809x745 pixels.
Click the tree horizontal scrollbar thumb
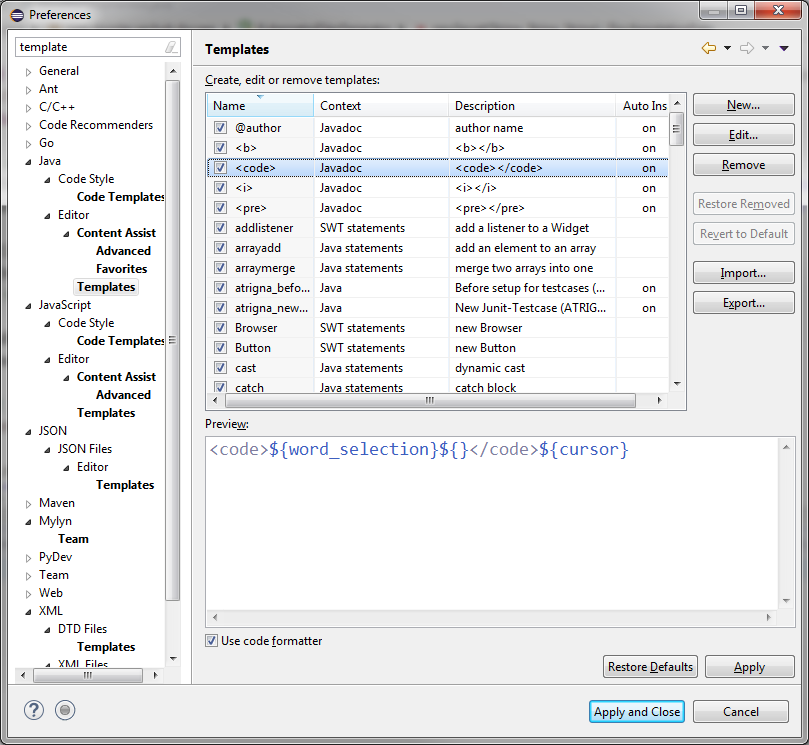88,675
